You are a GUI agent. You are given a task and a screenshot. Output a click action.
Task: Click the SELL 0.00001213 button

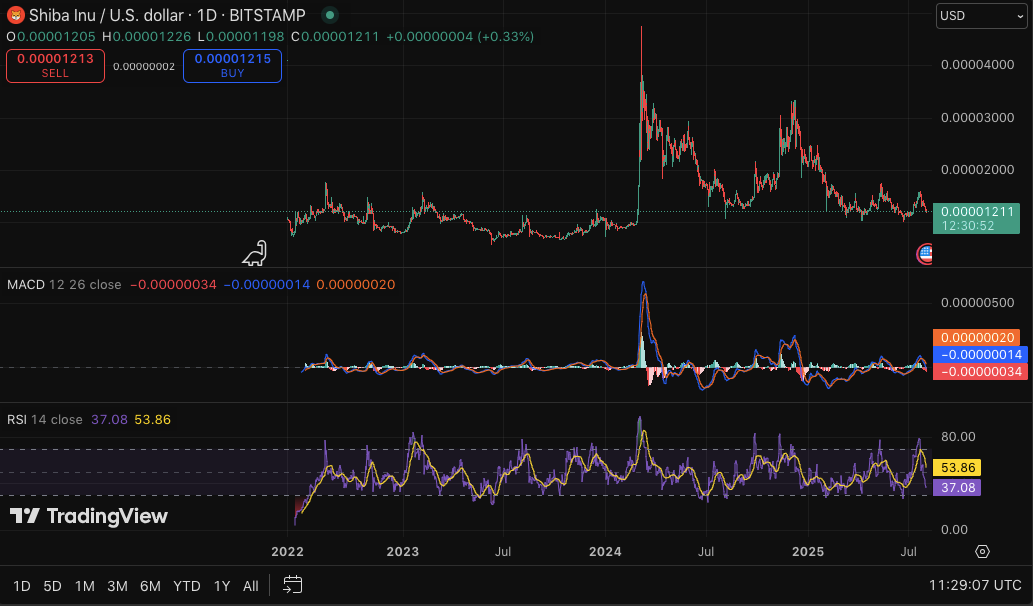(x=55, y=65)
